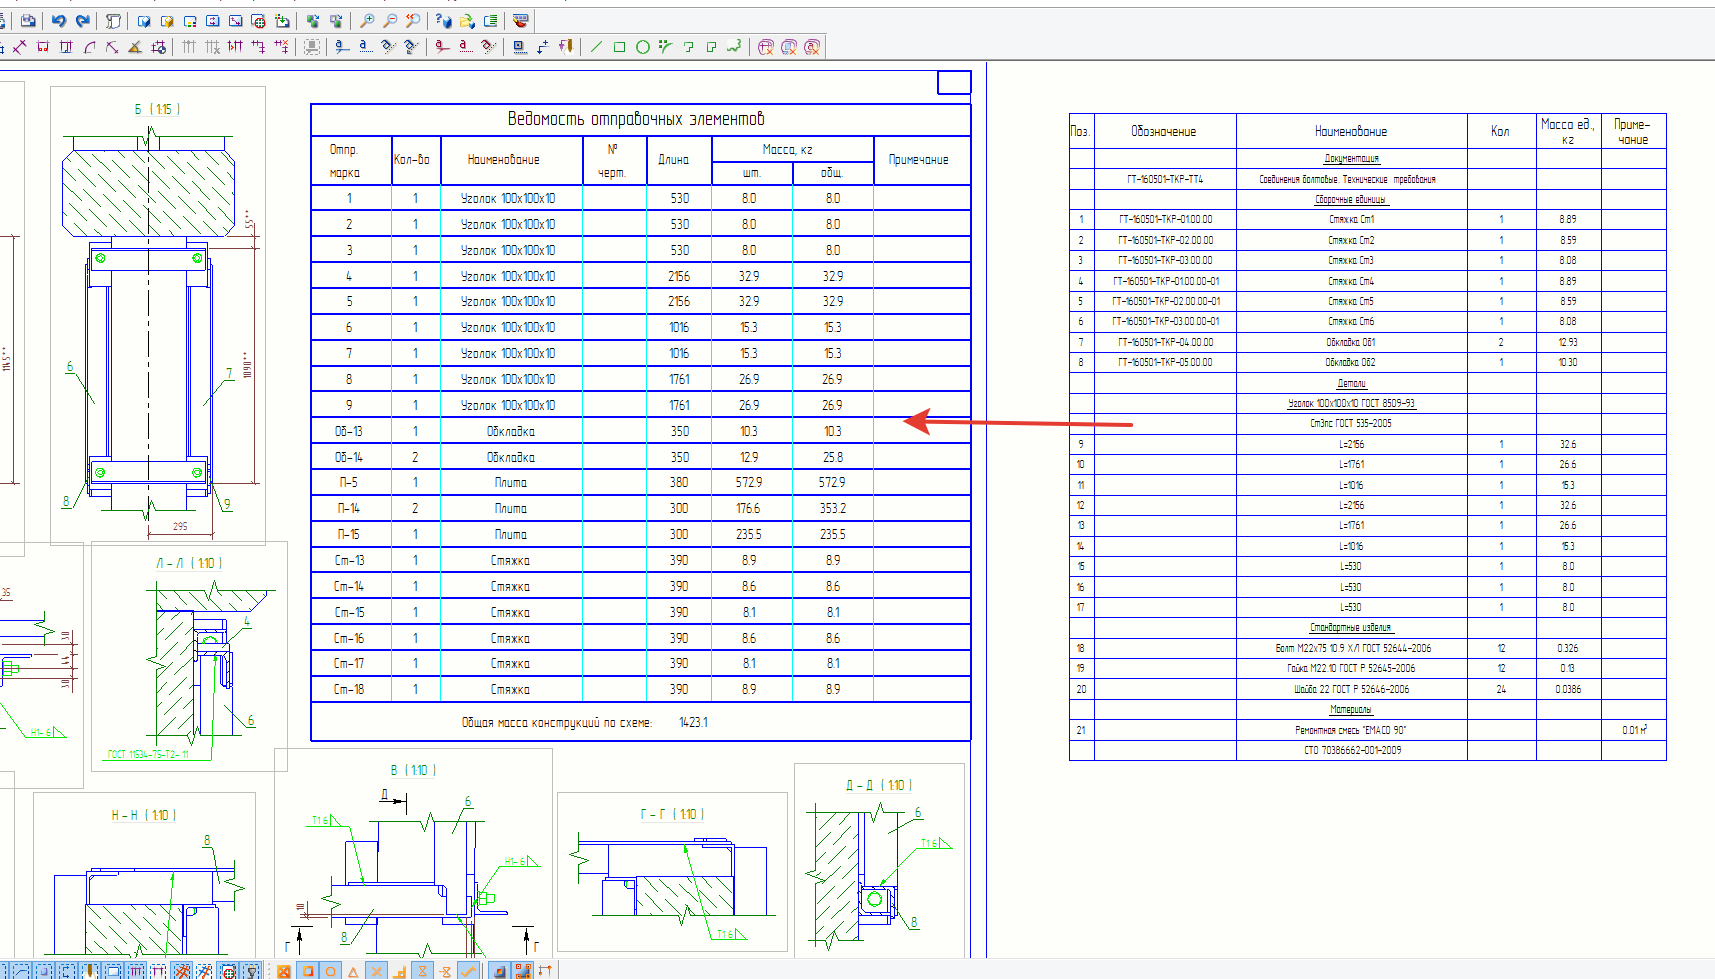The image size is (1715, 979).
Task: Toggle the orange square snap mode
Action: pos(308,971)
